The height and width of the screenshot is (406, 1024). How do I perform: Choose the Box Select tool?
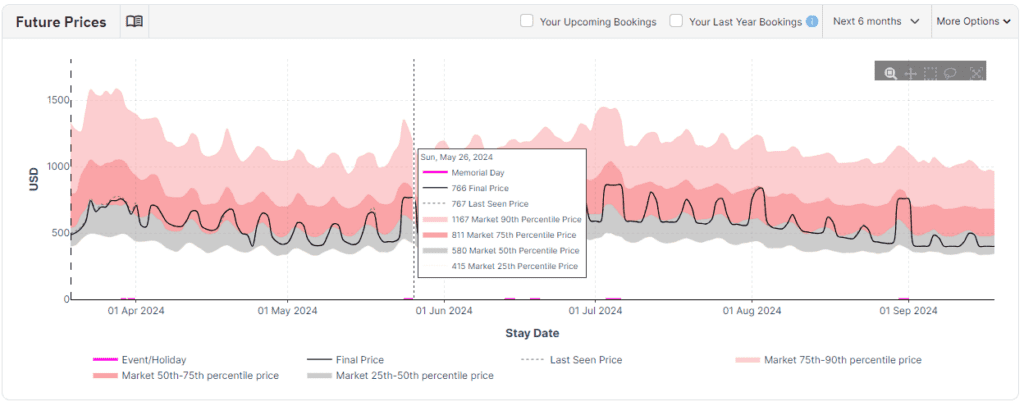point(931,72)
